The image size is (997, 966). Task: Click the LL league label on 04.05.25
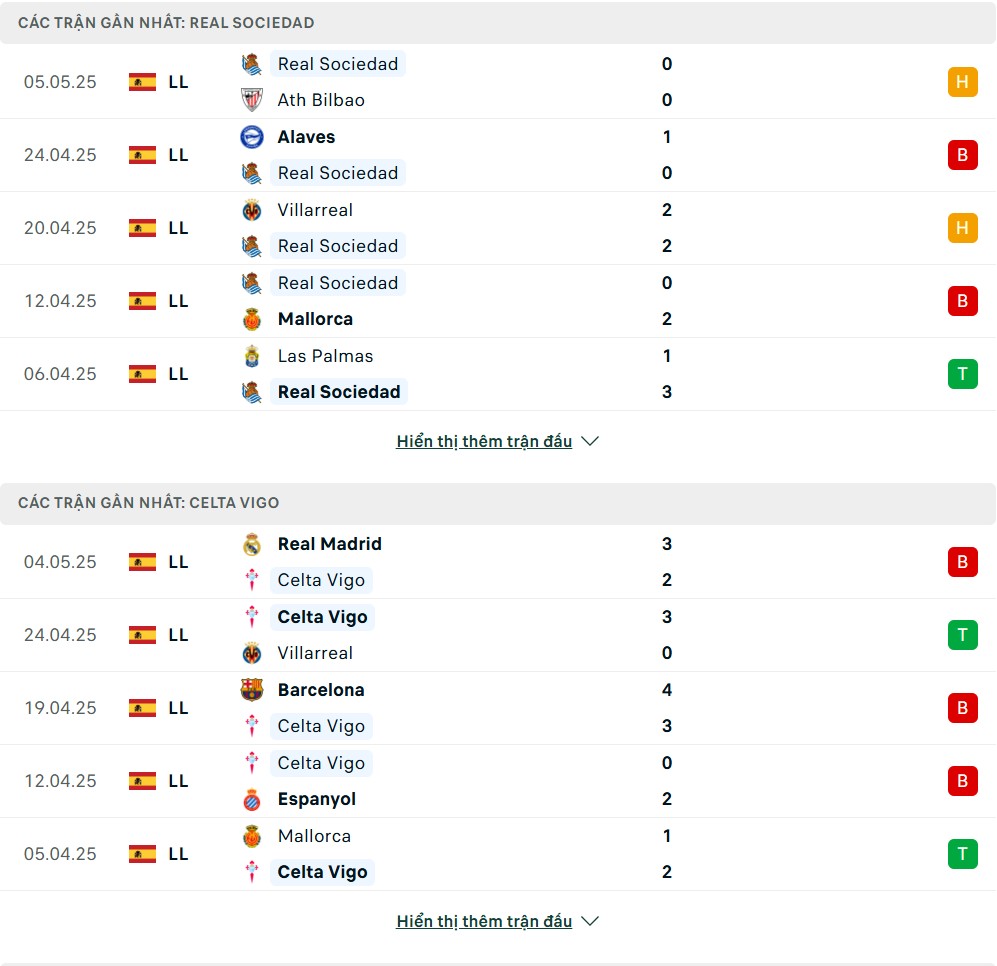click(178, 562)
